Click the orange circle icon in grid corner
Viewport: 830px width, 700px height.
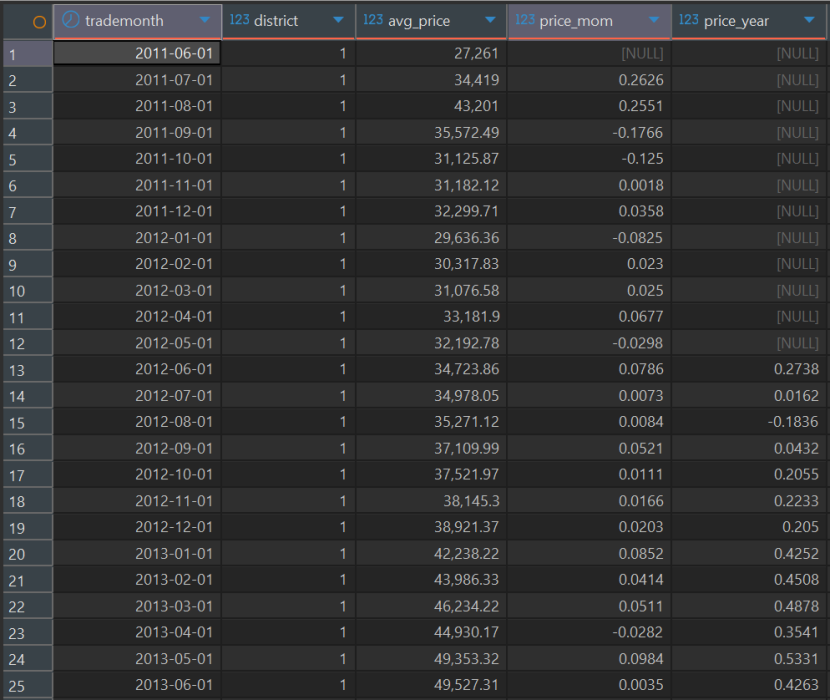39,22
